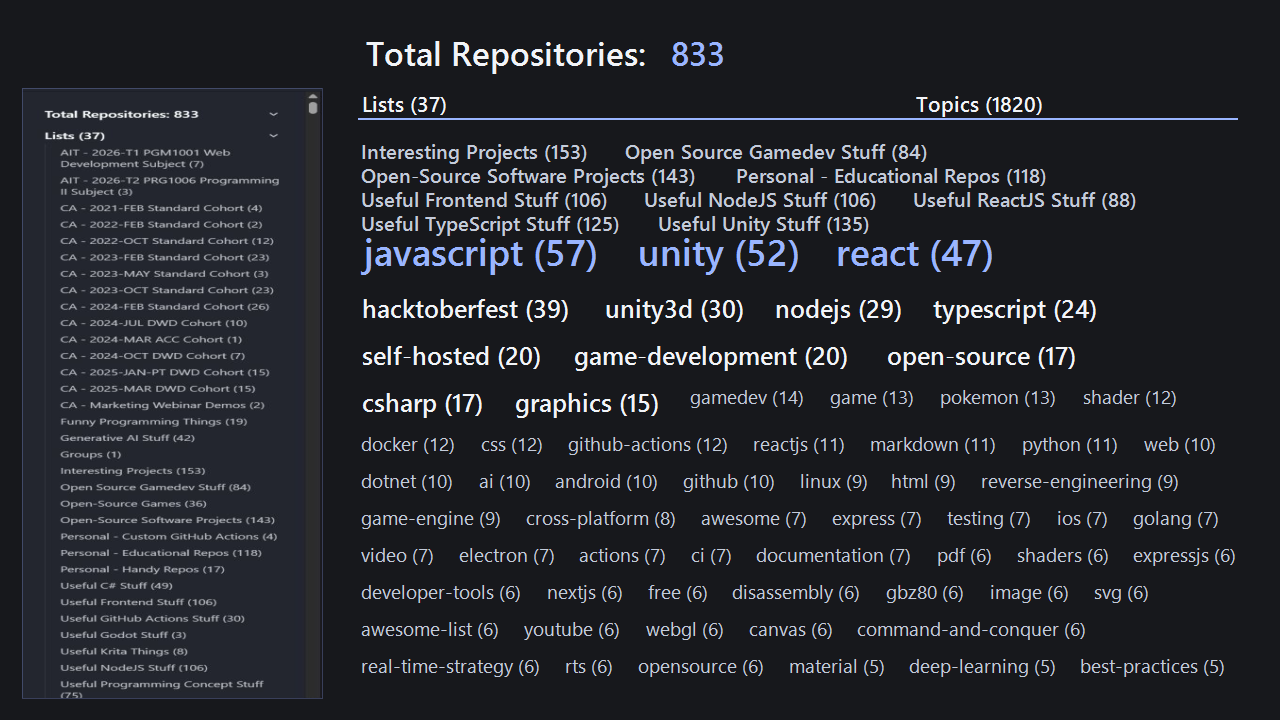This screenshot has height=720, width=1280.
Task: Select the docker (12) topic
Action: click(x=408, y=445)
